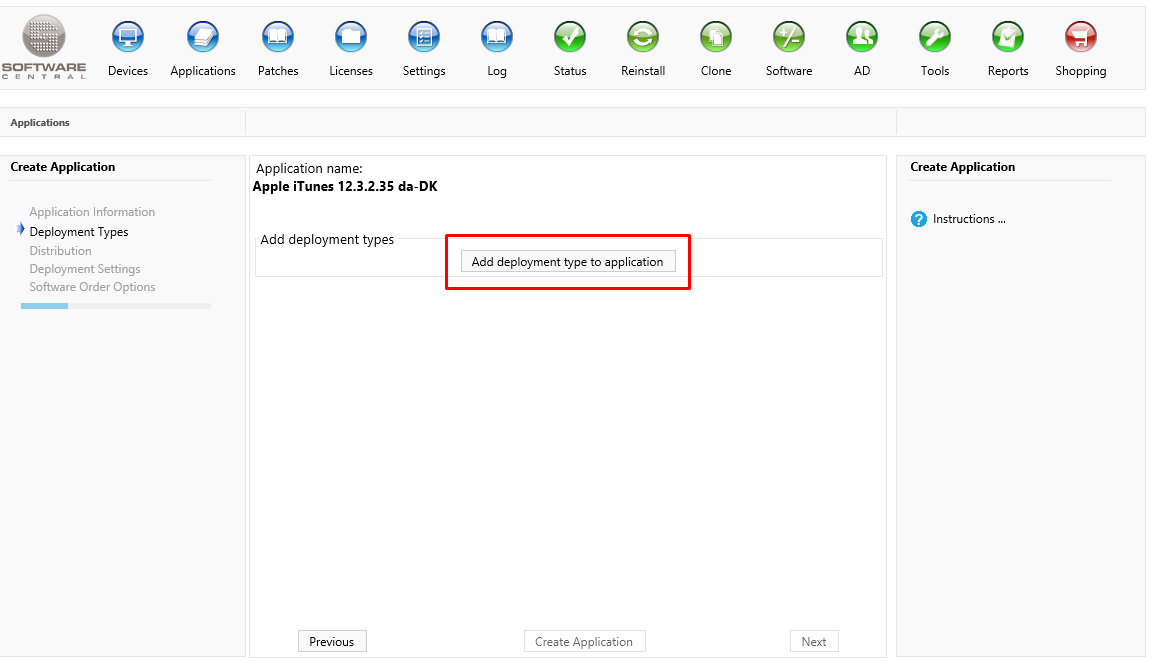Select the Deployment Types wizard step
The width and height of the screenshot is (1152, 661).
[x=79, y=232]
